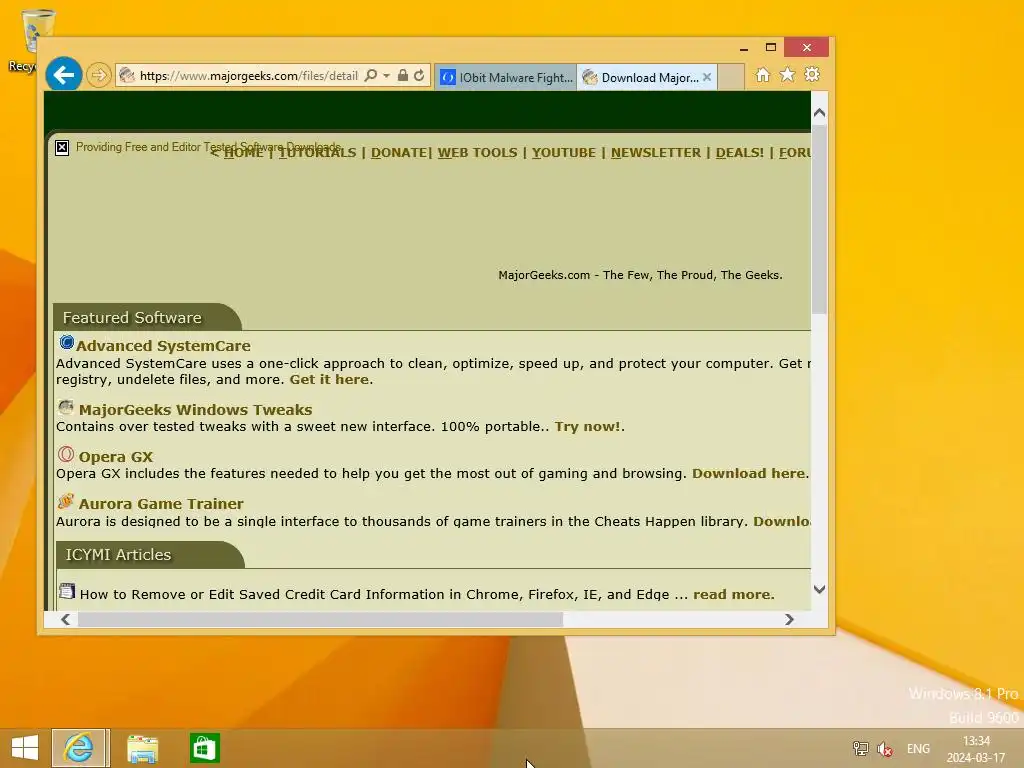Open the taskbar clock showing 13:34
The image size is (1024, 768).
point(976,749)
